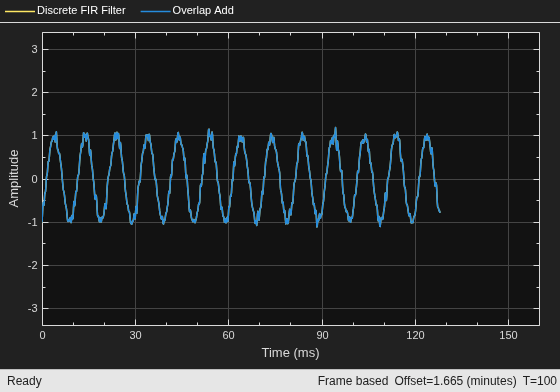Click the amplitude 3 tick label

(34, 49)
